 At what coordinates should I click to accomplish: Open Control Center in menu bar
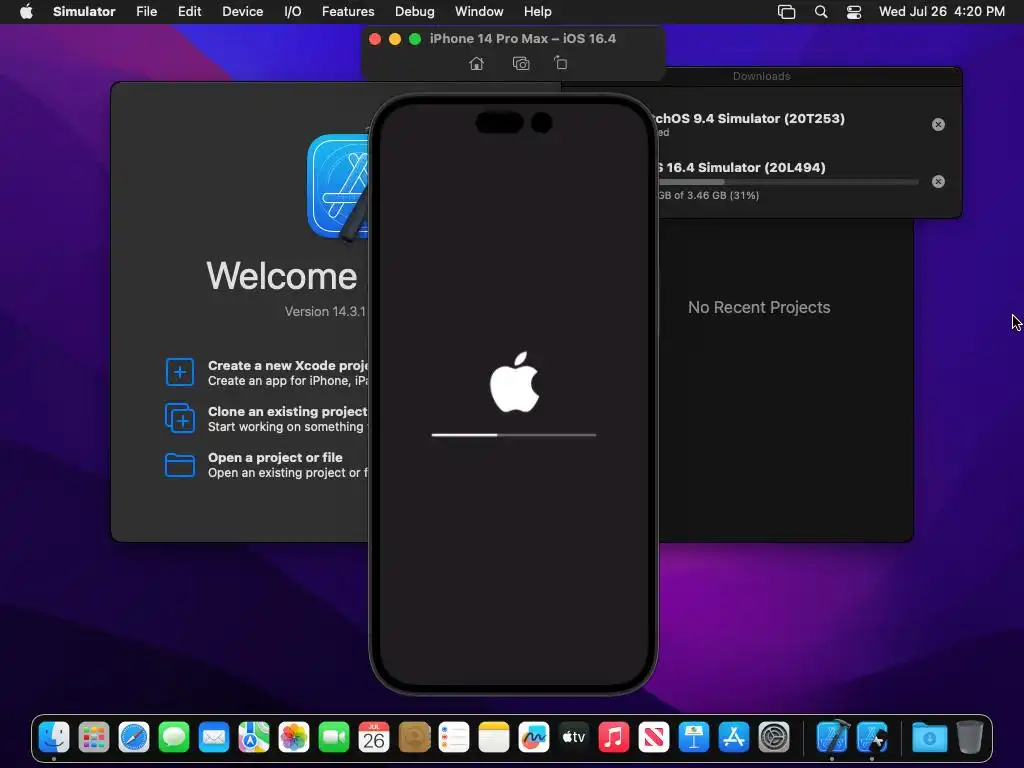pyautogui.click(x=854, y=12)
